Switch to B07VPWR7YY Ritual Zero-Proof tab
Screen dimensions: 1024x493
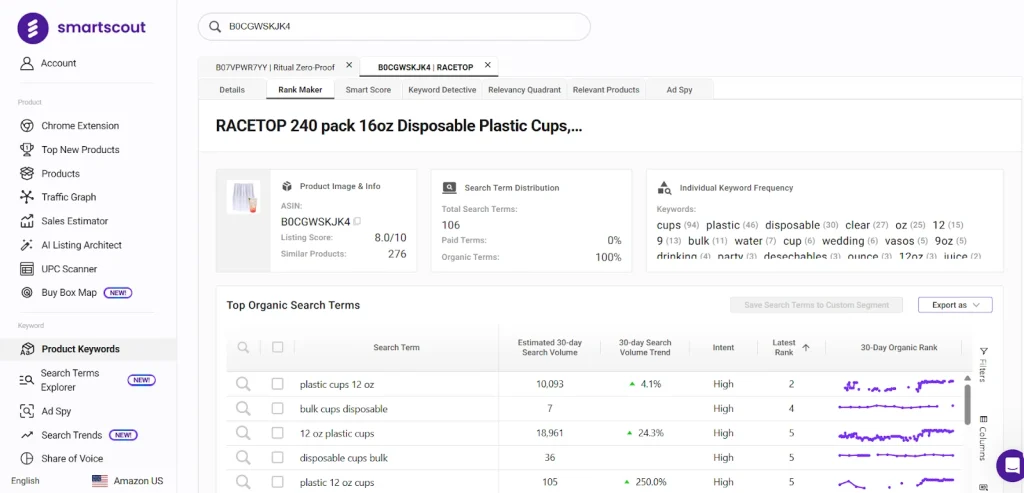pos(275,67)
